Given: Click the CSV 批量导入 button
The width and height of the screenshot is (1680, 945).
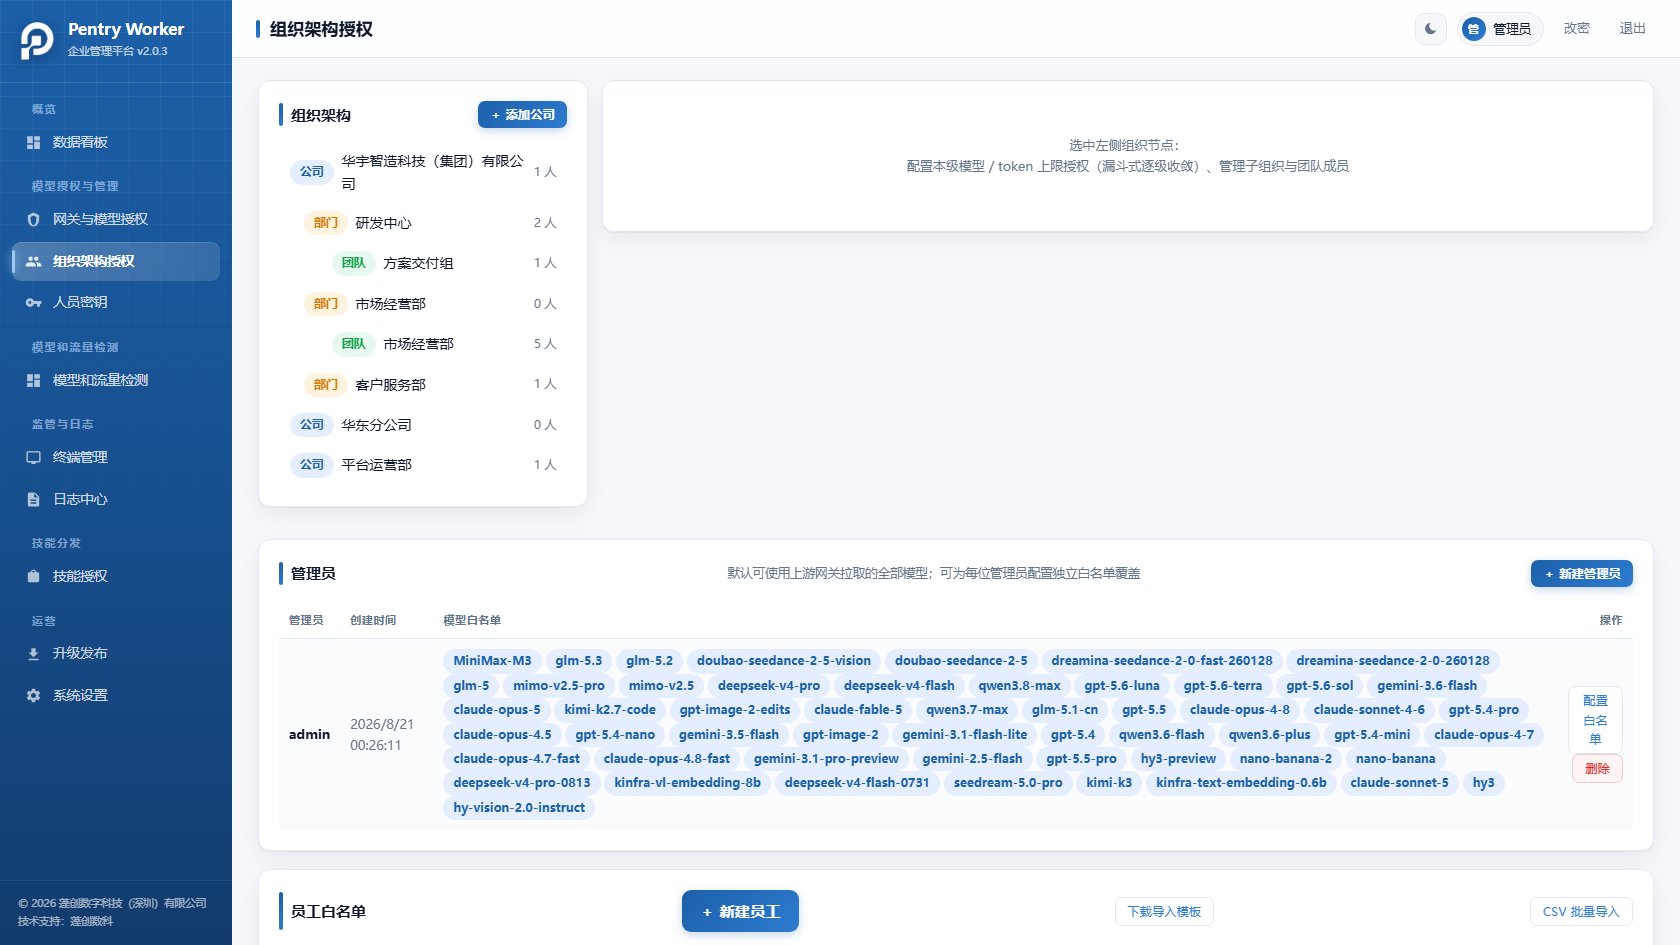Looking at the screenshot, I should [1581, 912].
